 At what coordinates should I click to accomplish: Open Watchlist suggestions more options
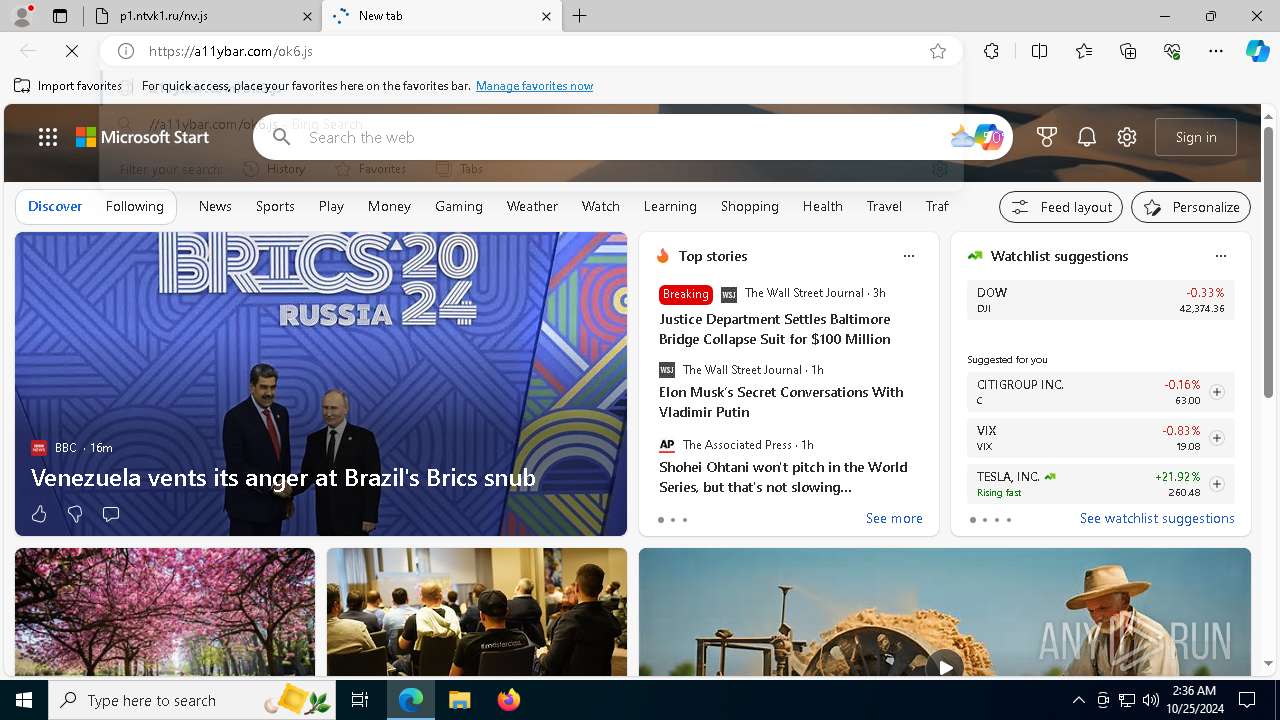click(x=1221, y=256)
